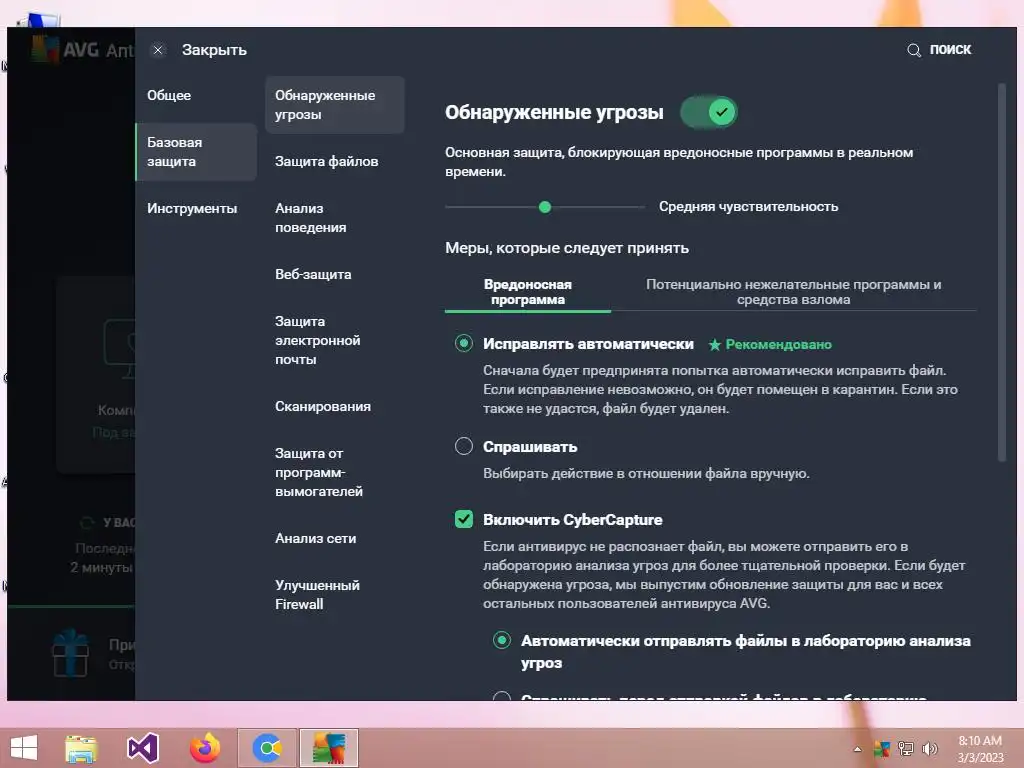Viewport: 1024px width, 768px height.
Task: Click the AVG icon in system tray
Action: point(882,749)
